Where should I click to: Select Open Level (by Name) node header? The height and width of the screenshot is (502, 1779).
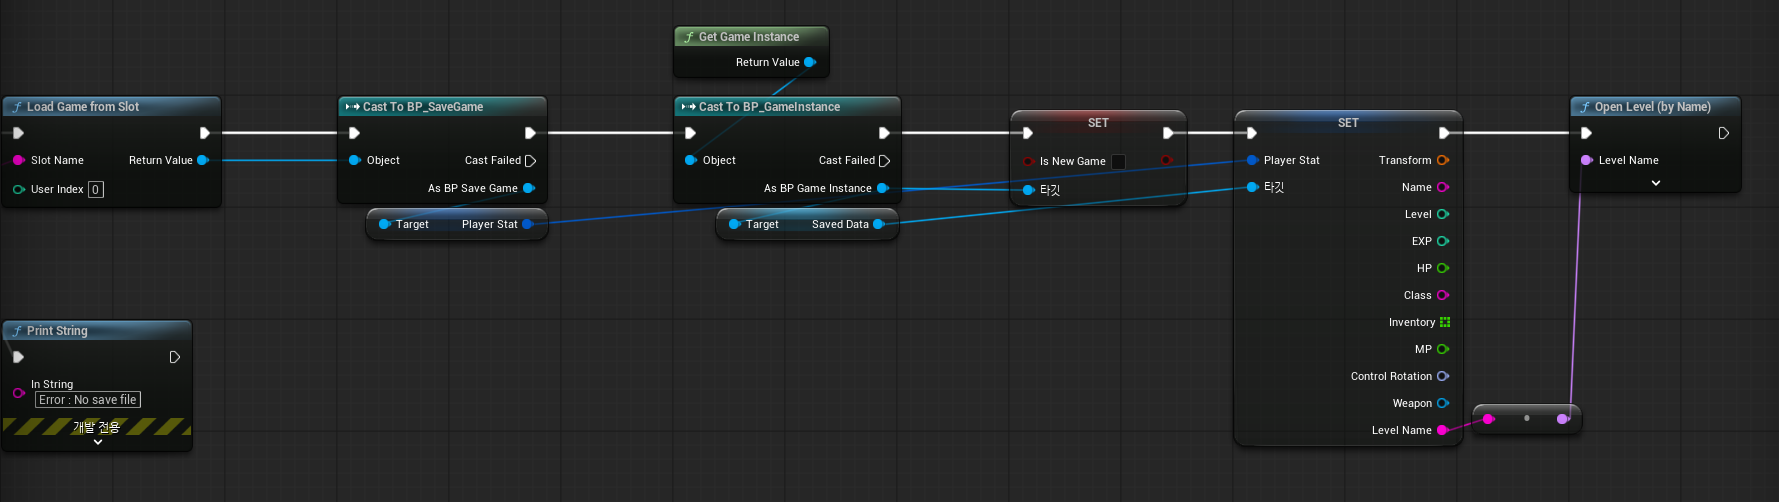coord(1656,107)
